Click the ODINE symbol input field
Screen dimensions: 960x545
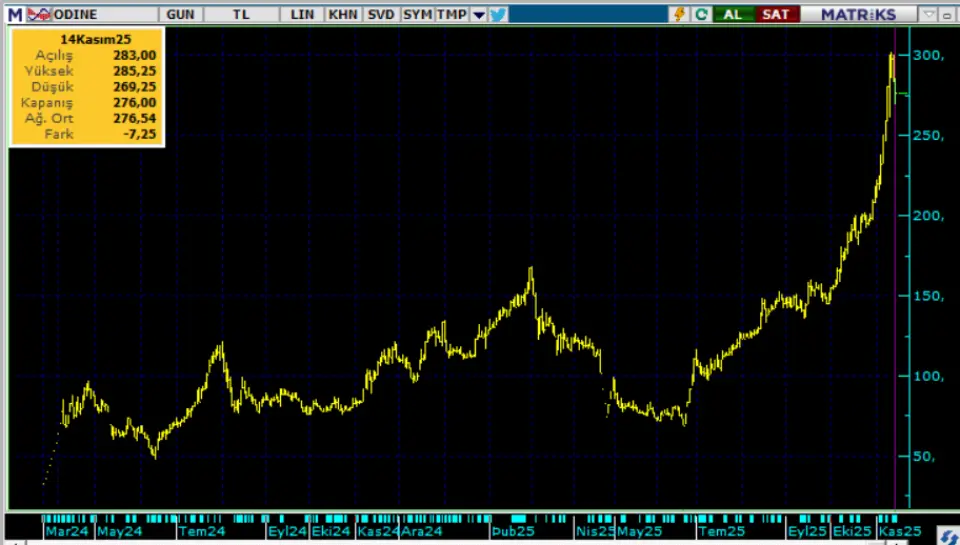pos(105,14)
